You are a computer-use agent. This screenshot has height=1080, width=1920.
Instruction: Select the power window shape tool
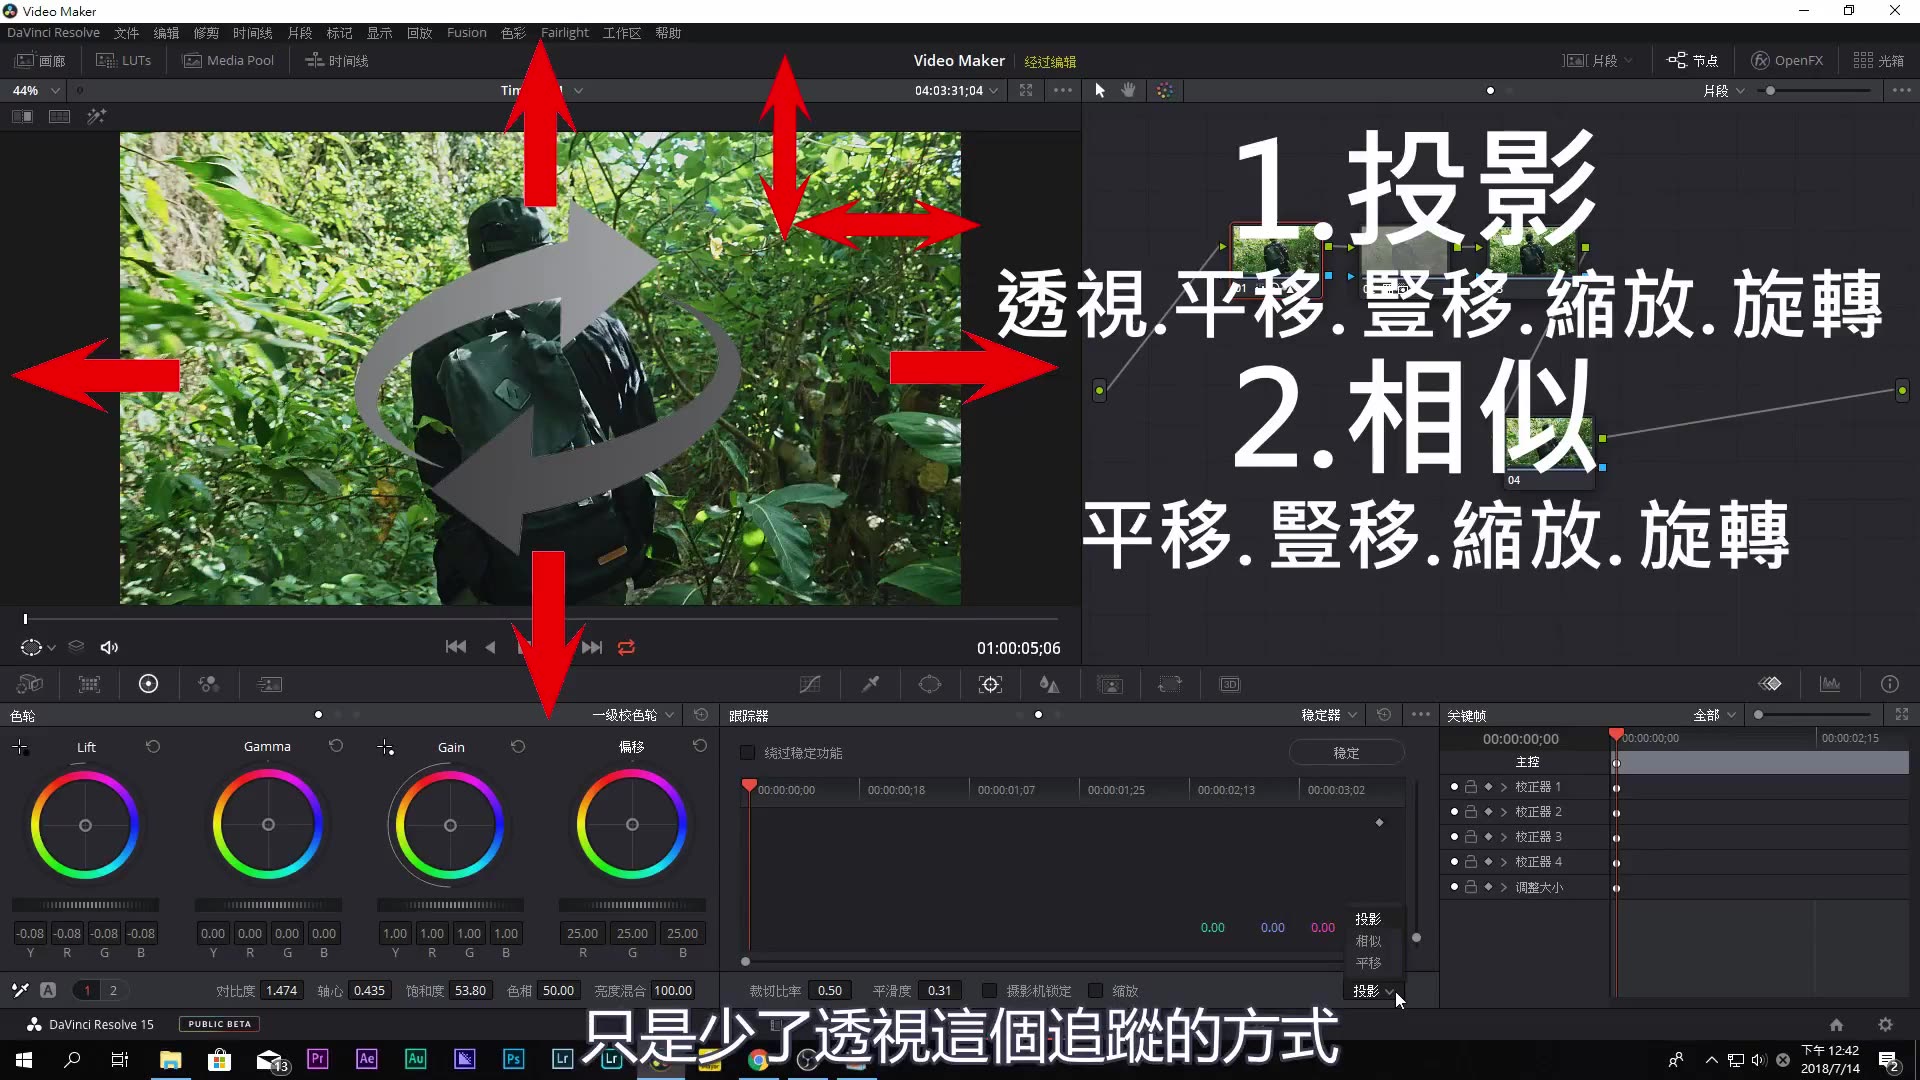(929, 684)
